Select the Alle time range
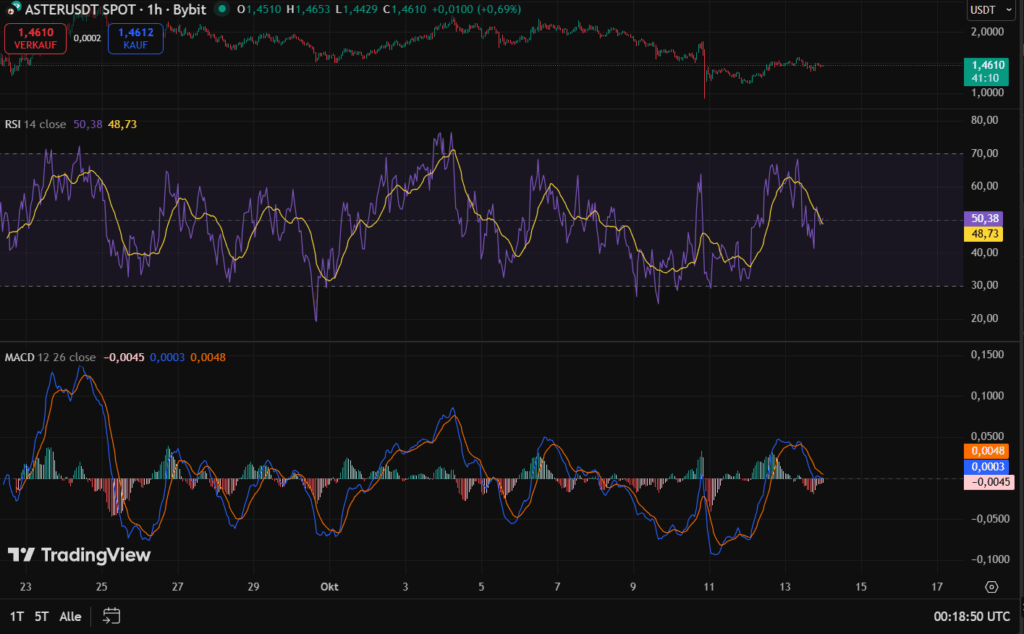Image resolution: width=1024 pixels, height=634 pixels. pos(71,617)
